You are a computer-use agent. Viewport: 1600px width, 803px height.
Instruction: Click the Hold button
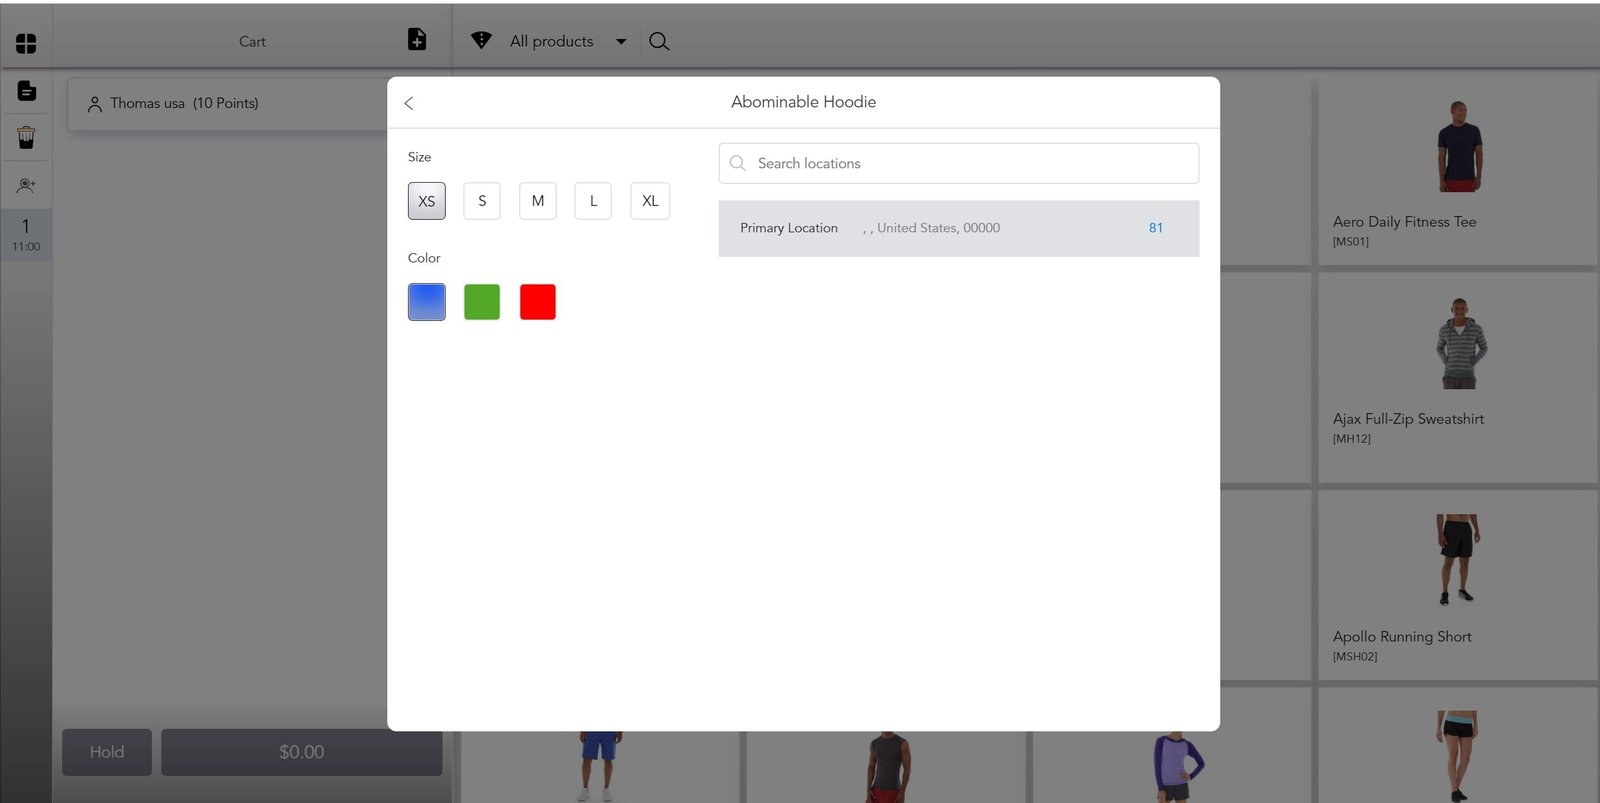point(107,752)
